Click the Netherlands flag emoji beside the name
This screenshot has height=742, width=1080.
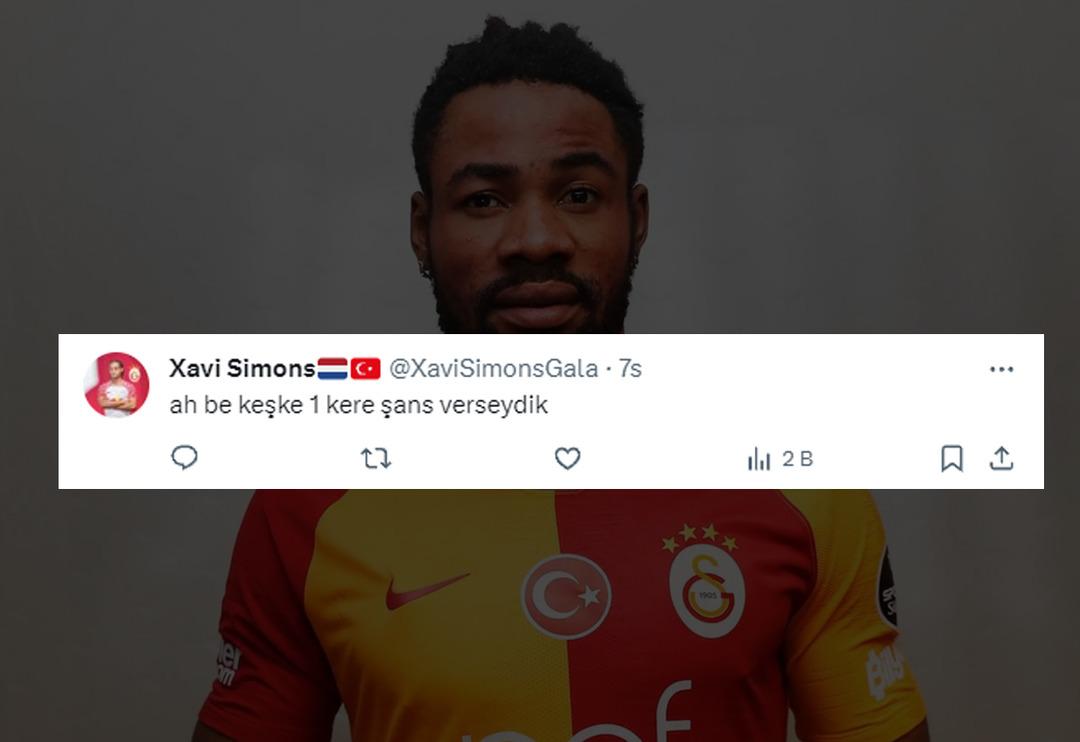[332, 369]
